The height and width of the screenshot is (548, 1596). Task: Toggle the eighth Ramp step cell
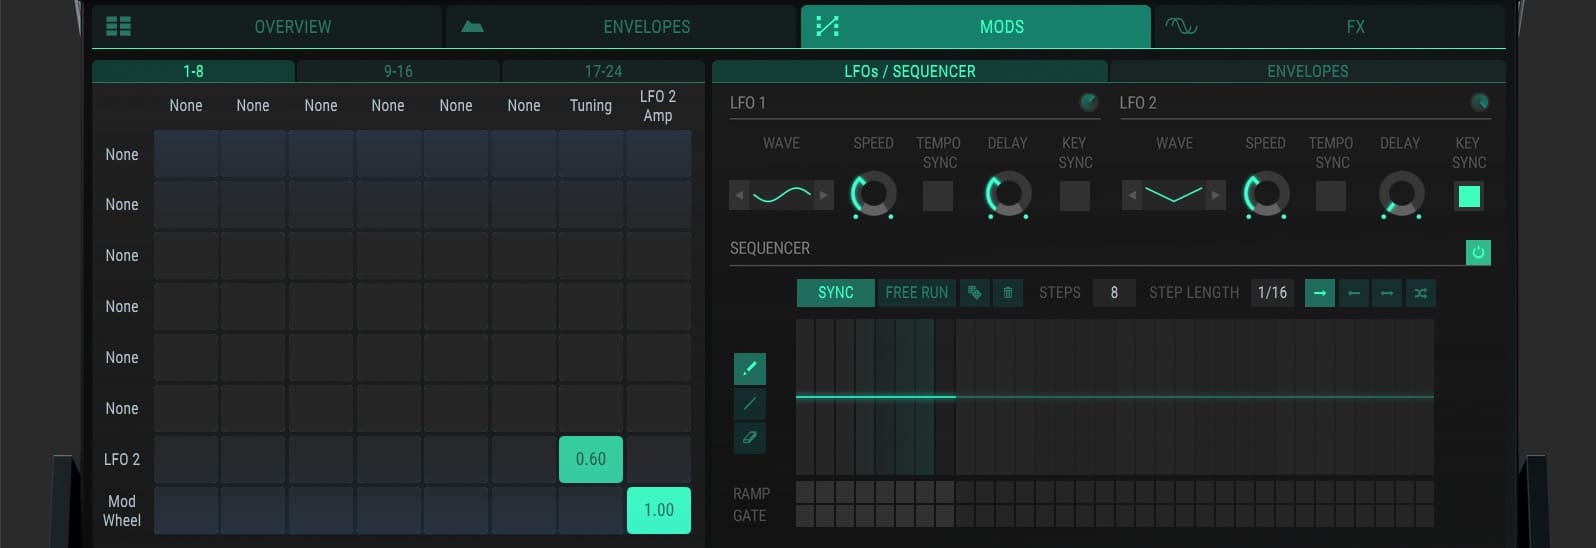tap(945, 492)
